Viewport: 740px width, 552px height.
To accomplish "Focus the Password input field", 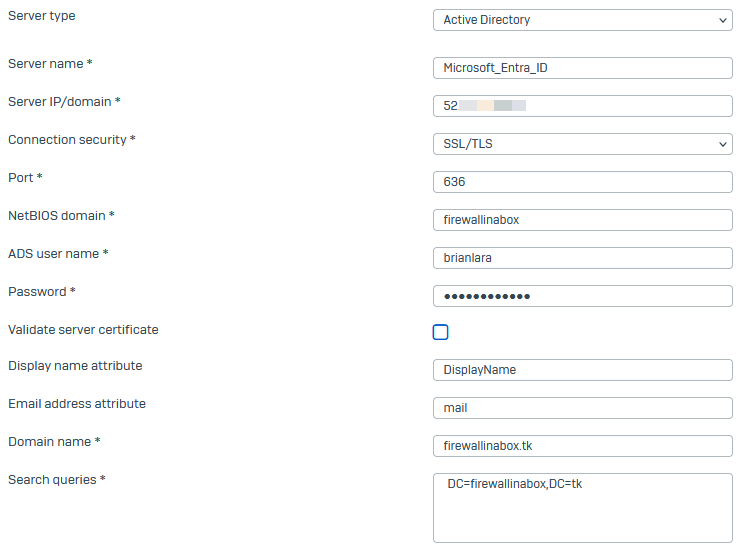I will 582,296.
